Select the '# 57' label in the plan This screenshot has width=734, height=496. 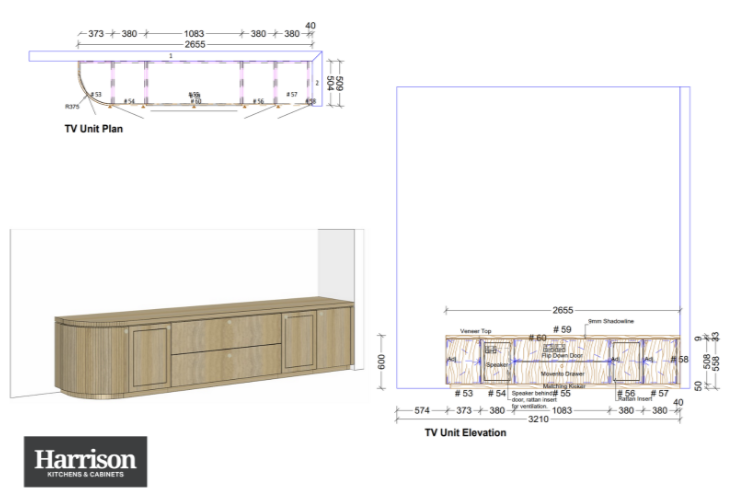tap(292, 95)
